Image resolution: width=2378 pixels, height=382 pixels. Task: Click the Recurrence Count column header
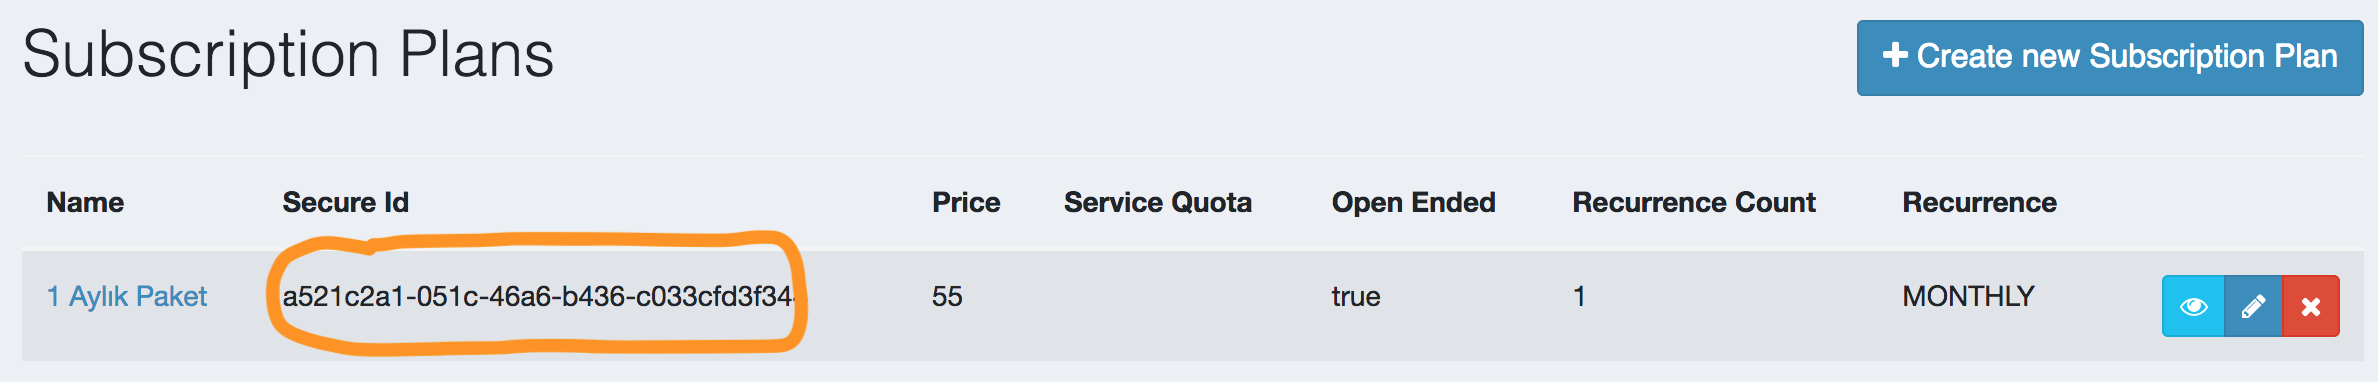tap(1694, 202)
